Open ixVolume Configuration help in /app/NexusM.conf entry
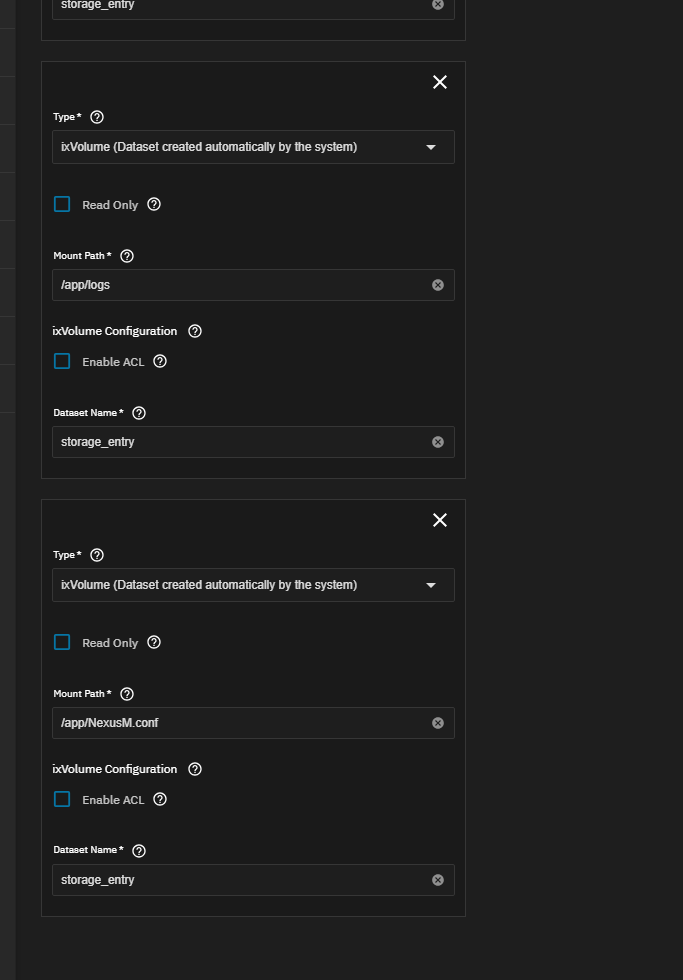The image size is (683, 980). (x=195, y=769)
